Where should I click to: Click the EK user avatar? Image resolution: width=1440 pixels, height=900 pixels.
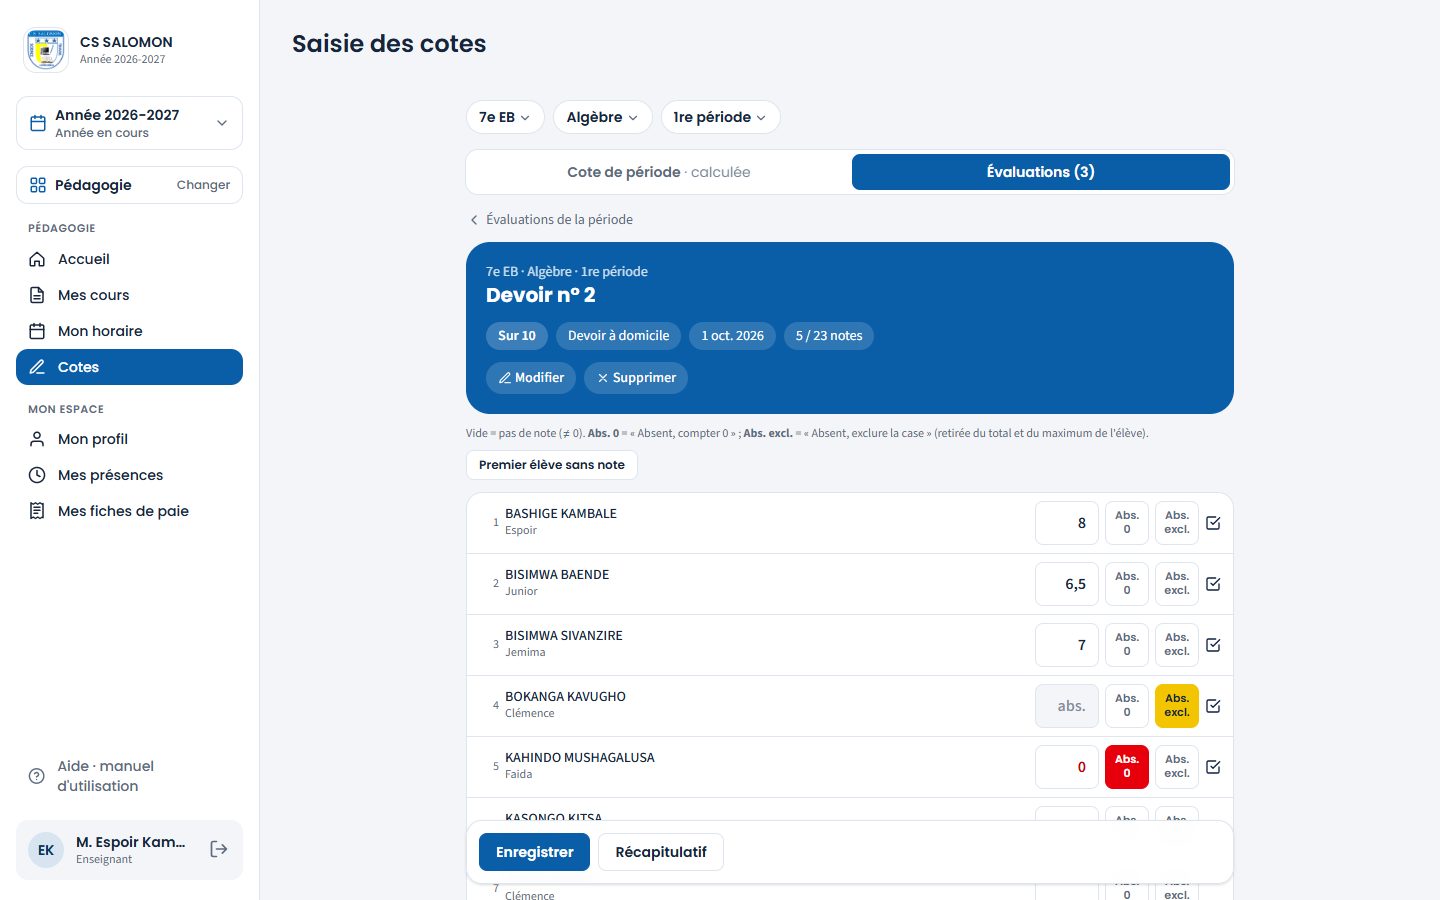(46, 850)
